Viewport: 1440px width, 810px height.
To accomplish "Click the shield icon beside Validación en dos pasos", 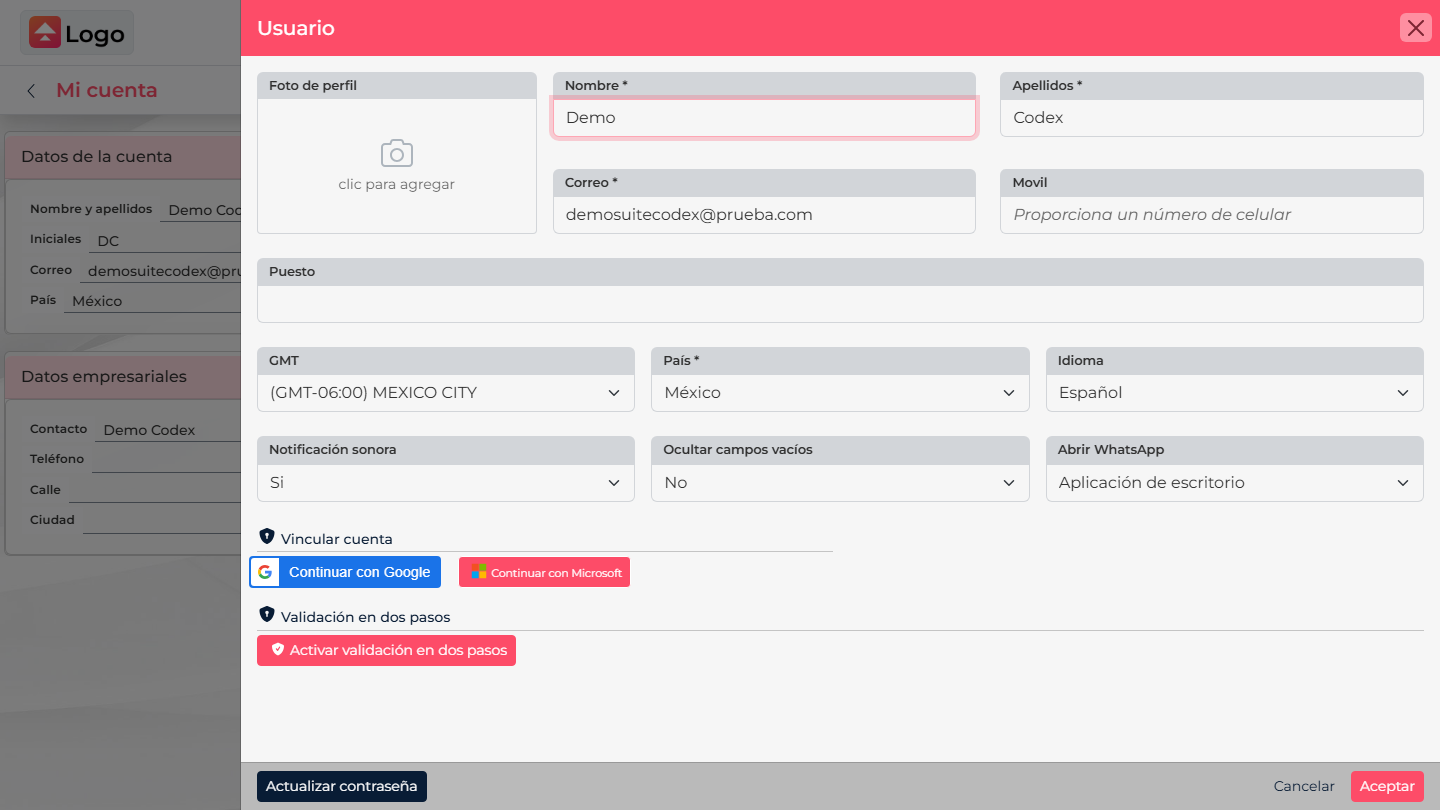I will pyautogui.click(x=266, y=615).
